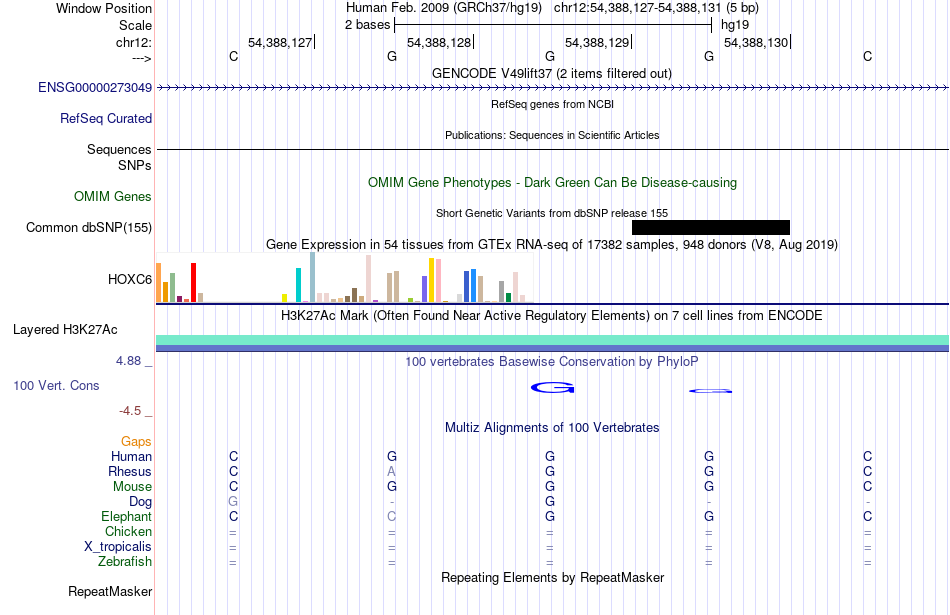Click '100 vertebrates Basewise Conservation by PhyloP' title
Viewport: 950px width, 615px height.
tap(552, 362)
